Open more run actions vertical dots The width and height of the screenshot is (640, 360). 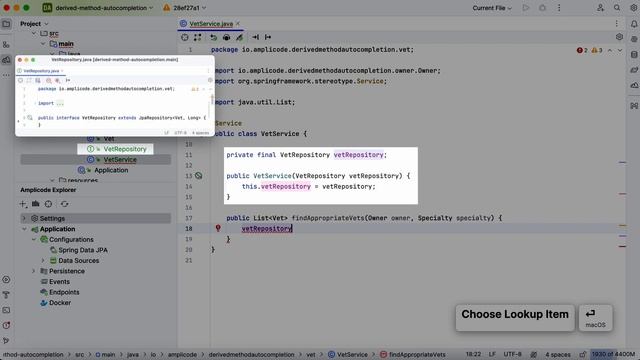(x=559, y=8)
